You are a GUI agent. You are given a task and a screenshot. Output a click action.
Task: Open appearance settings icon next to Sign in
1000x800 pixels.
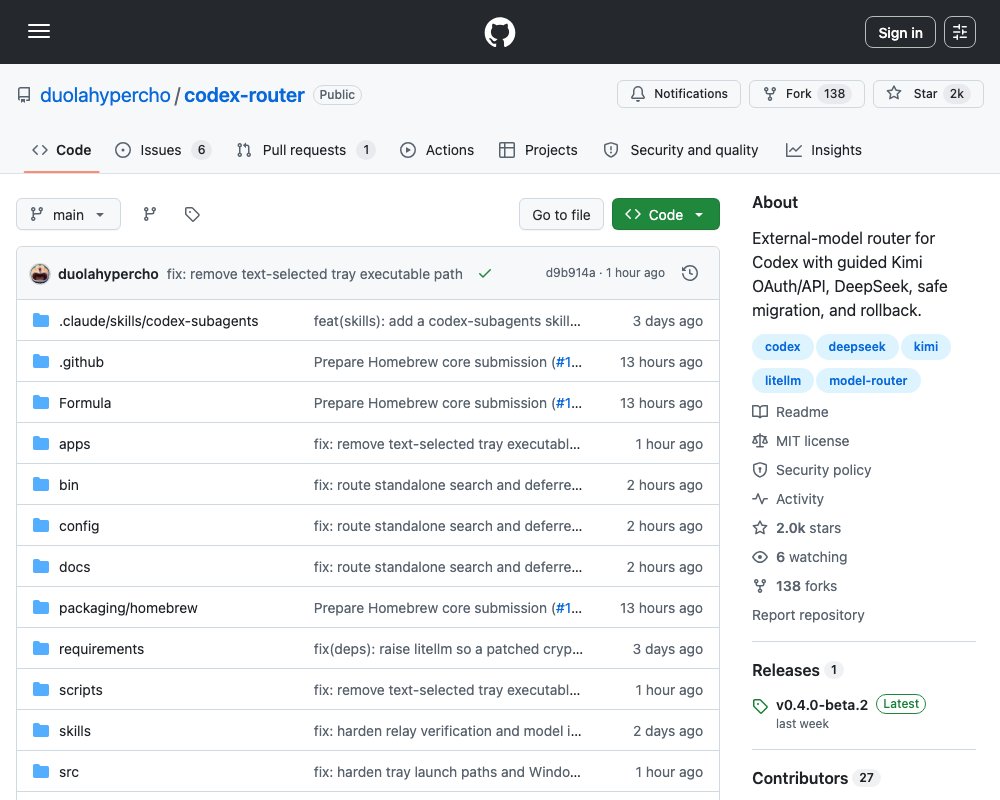pos(960,32)
